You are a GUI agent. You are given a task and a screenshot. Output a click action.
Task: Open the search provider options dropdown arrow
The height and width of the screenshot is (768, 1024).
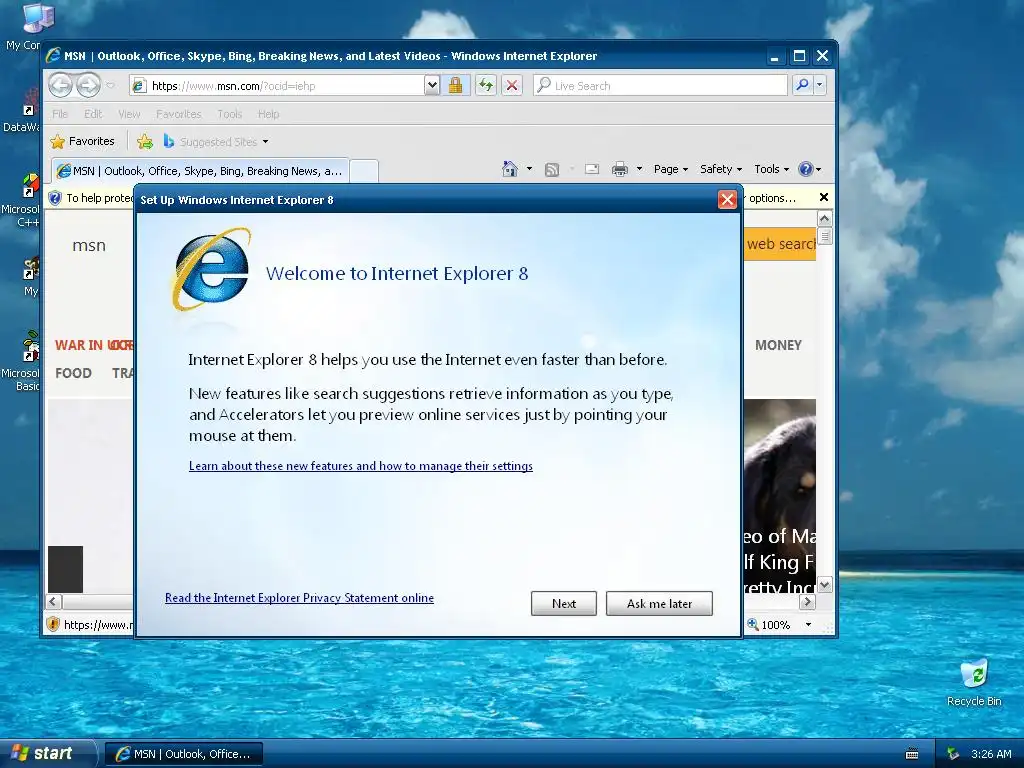point(820,85)
